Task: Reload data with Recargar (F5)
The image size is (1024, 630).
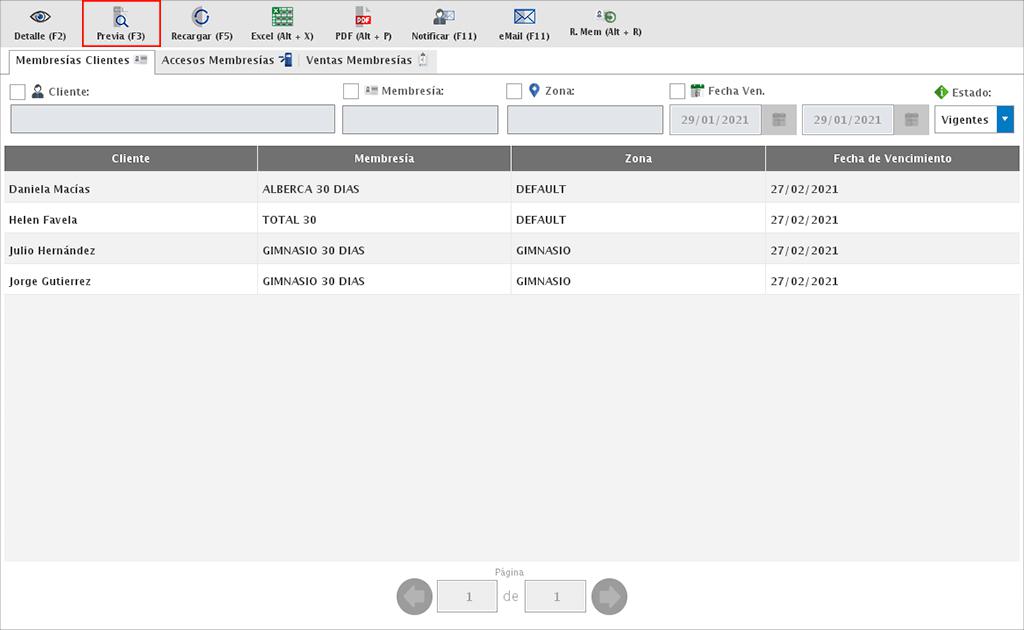Action: tap(201, 18)
